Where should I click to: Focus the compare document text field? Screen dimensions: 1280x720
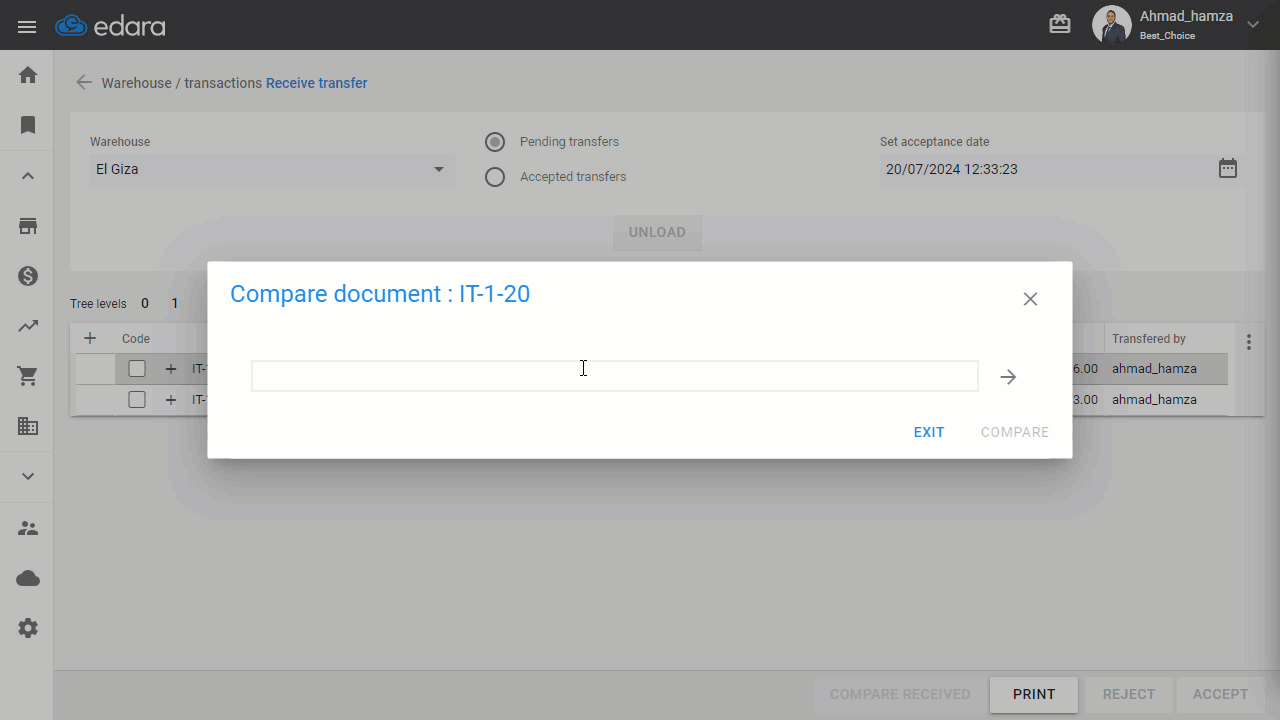click(x=615, y=376)
